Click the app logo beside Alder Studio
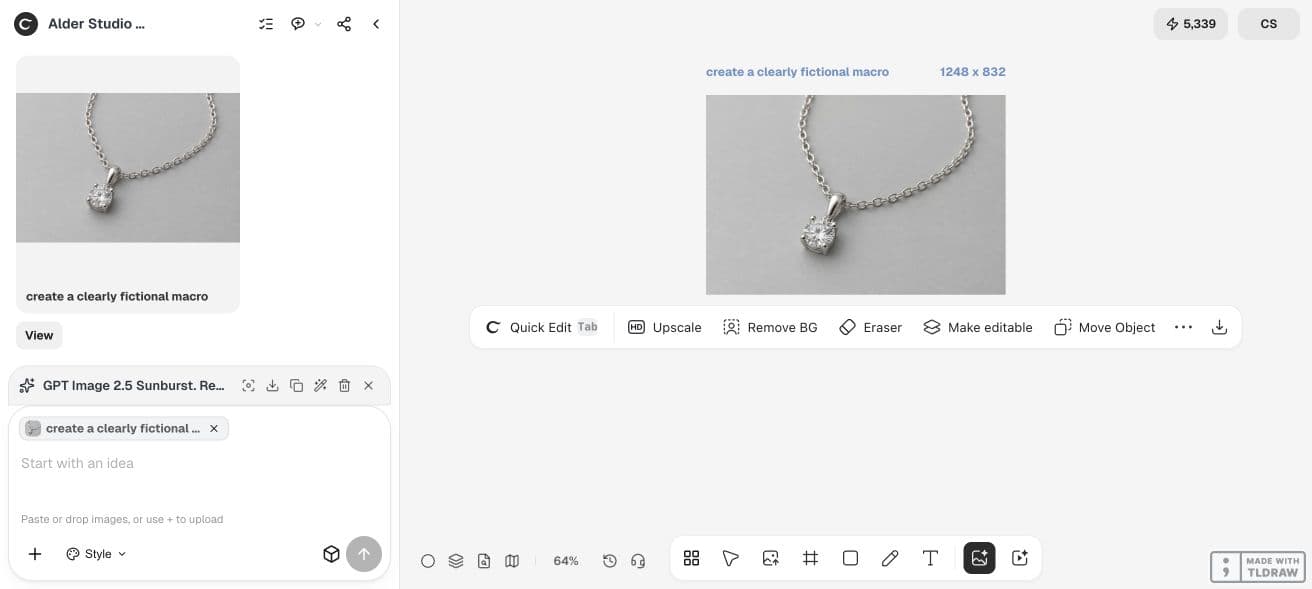The image size is (1312, 589). [26, 24]
